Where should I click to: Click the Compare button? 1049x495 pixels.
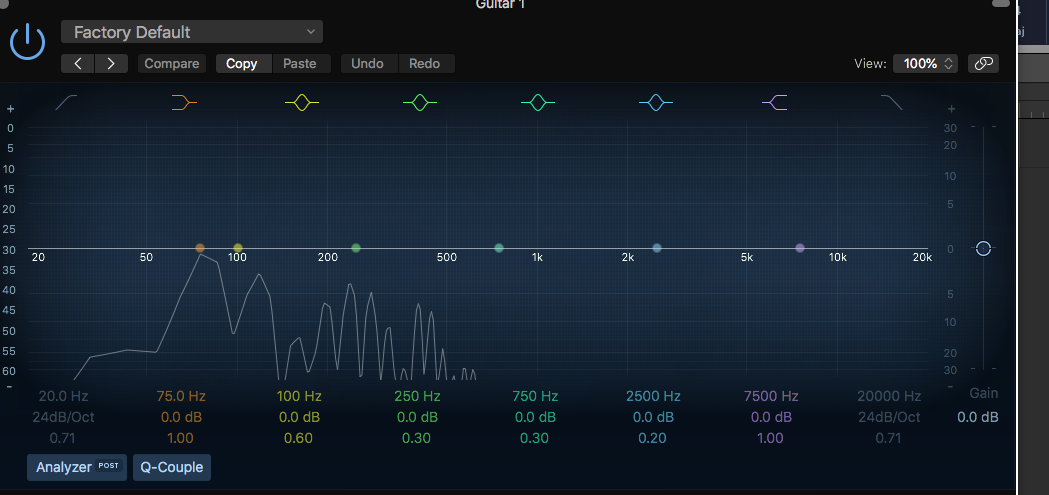[172, 64]
